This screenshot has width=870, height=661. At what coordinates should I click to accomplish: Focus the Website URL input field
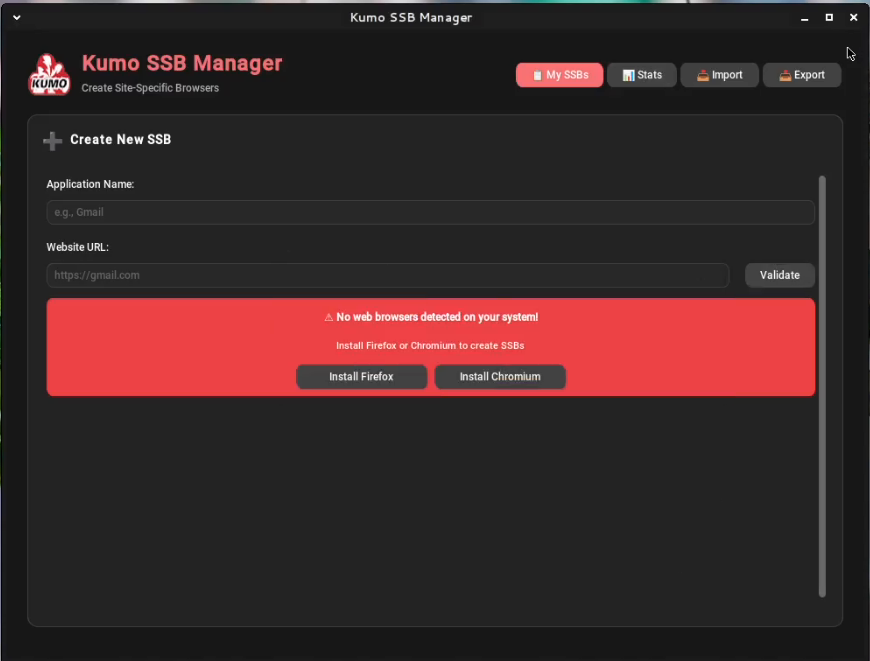pos(387,275)
